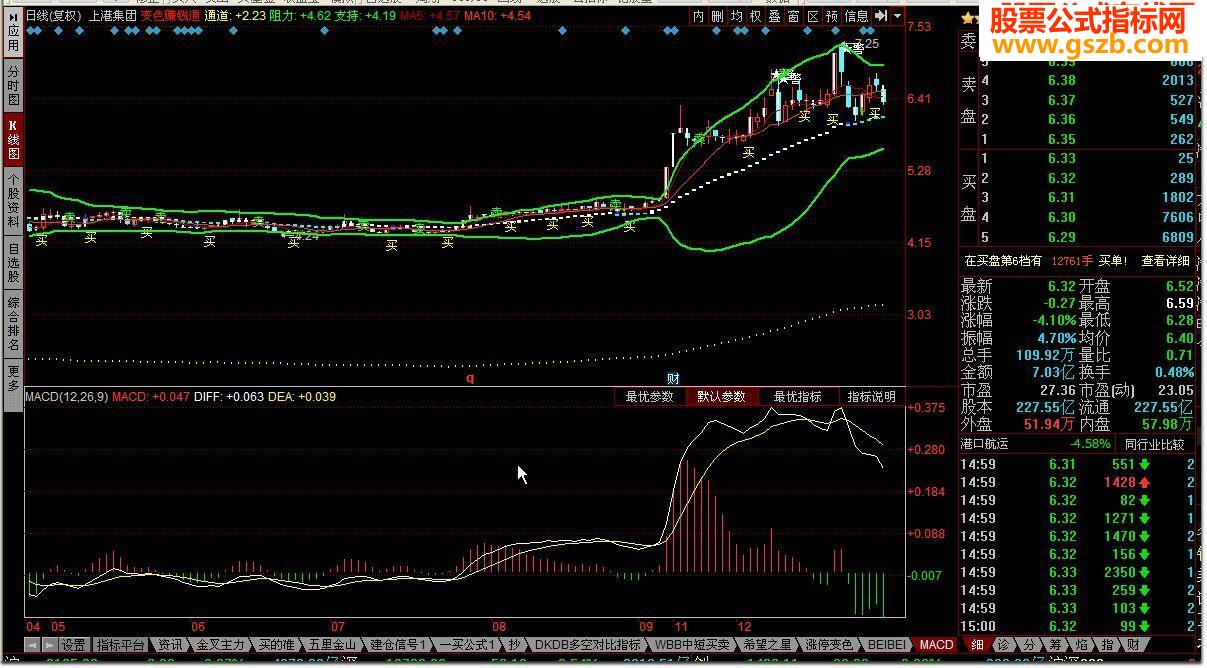Select the 五里金山 indicator tab
Viewport: 1207px width, 668px height.
click(332, 645)
